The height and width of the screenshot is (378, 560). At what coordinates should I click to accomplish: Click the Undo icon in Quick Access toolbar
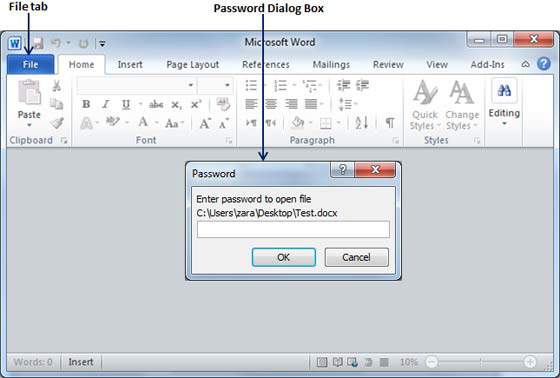coord(56,44)
